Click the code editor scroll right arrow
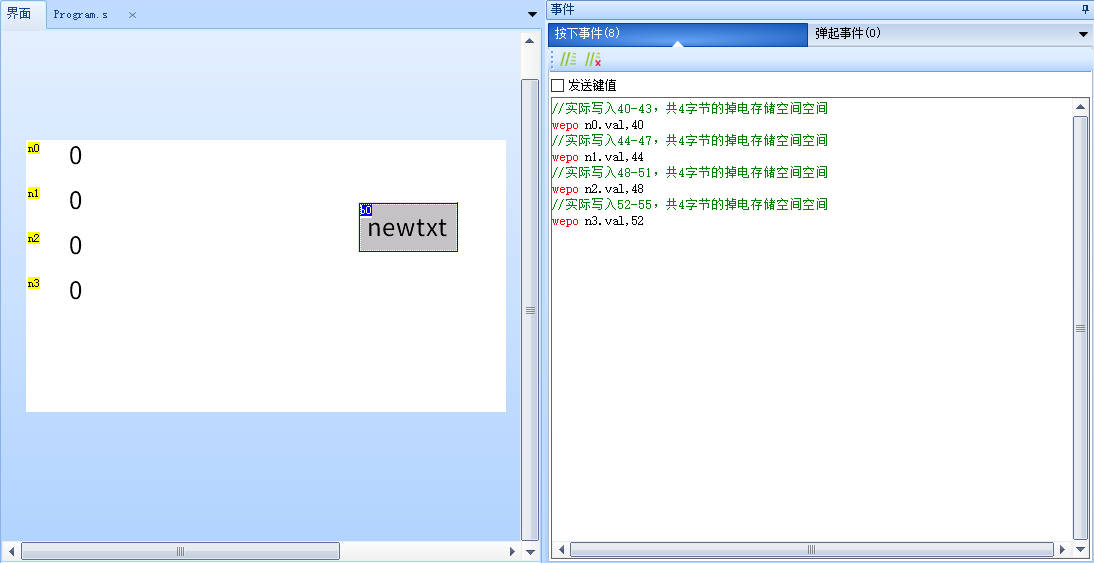1094x563 pixels. (x=1063, y=550)
